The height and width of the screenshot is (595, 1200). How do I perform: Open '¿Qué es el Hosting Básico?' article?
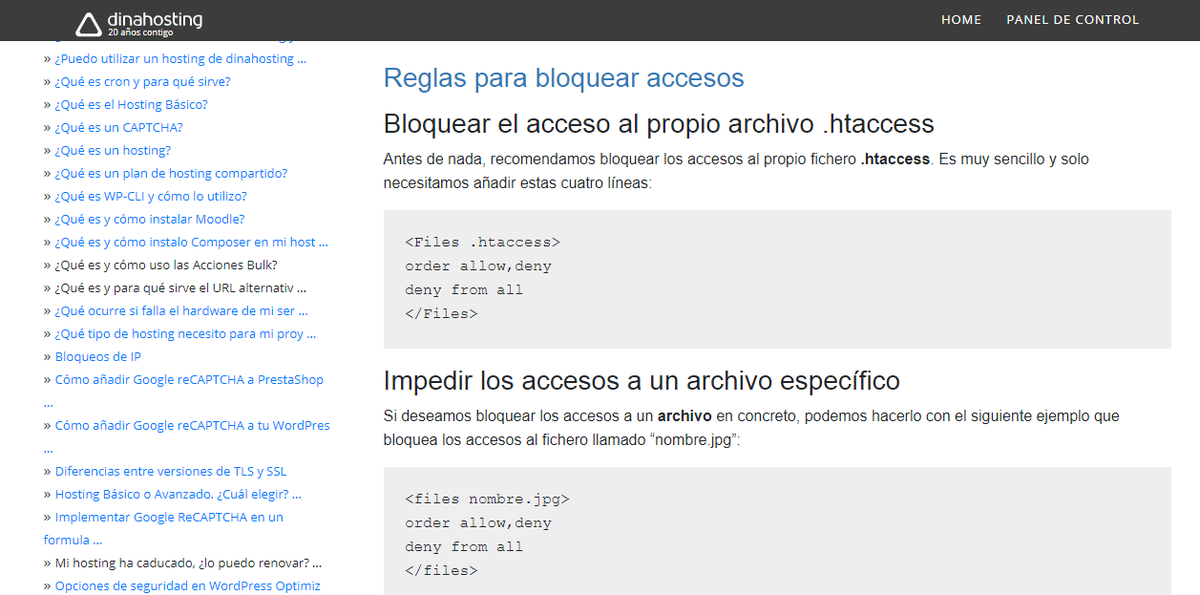pos(131,105)
